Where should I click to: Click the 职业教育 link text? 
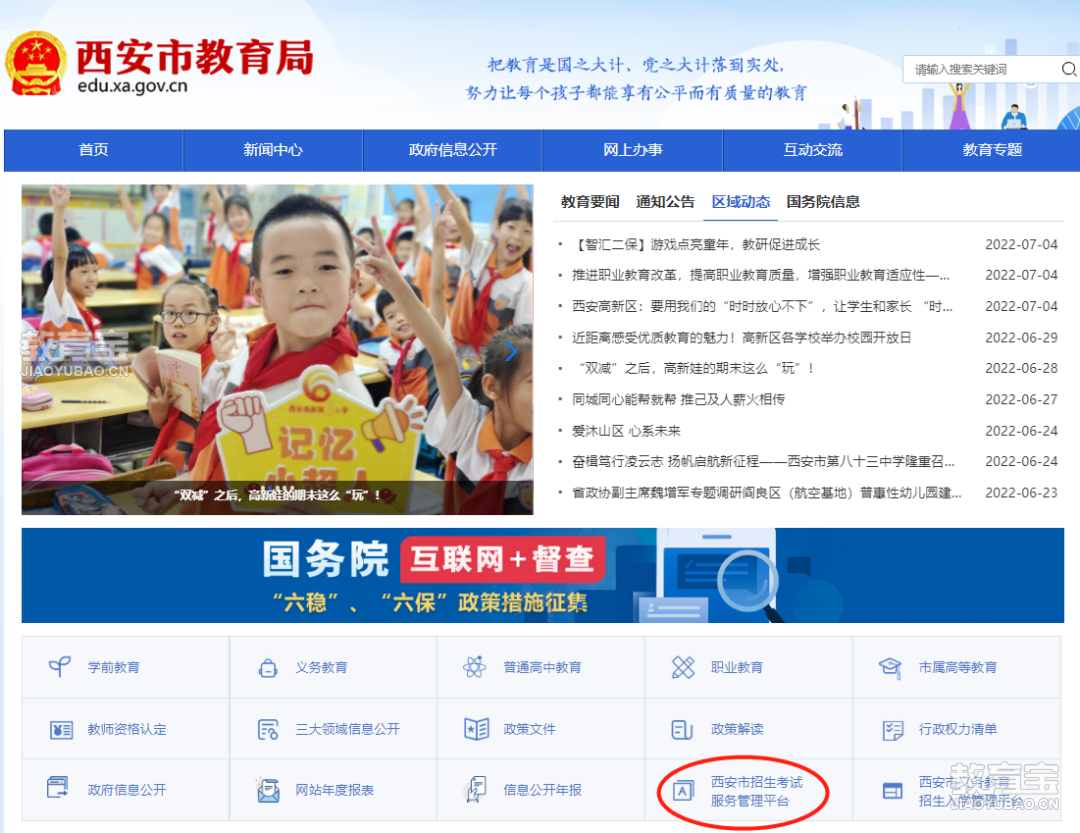point(737,667)
